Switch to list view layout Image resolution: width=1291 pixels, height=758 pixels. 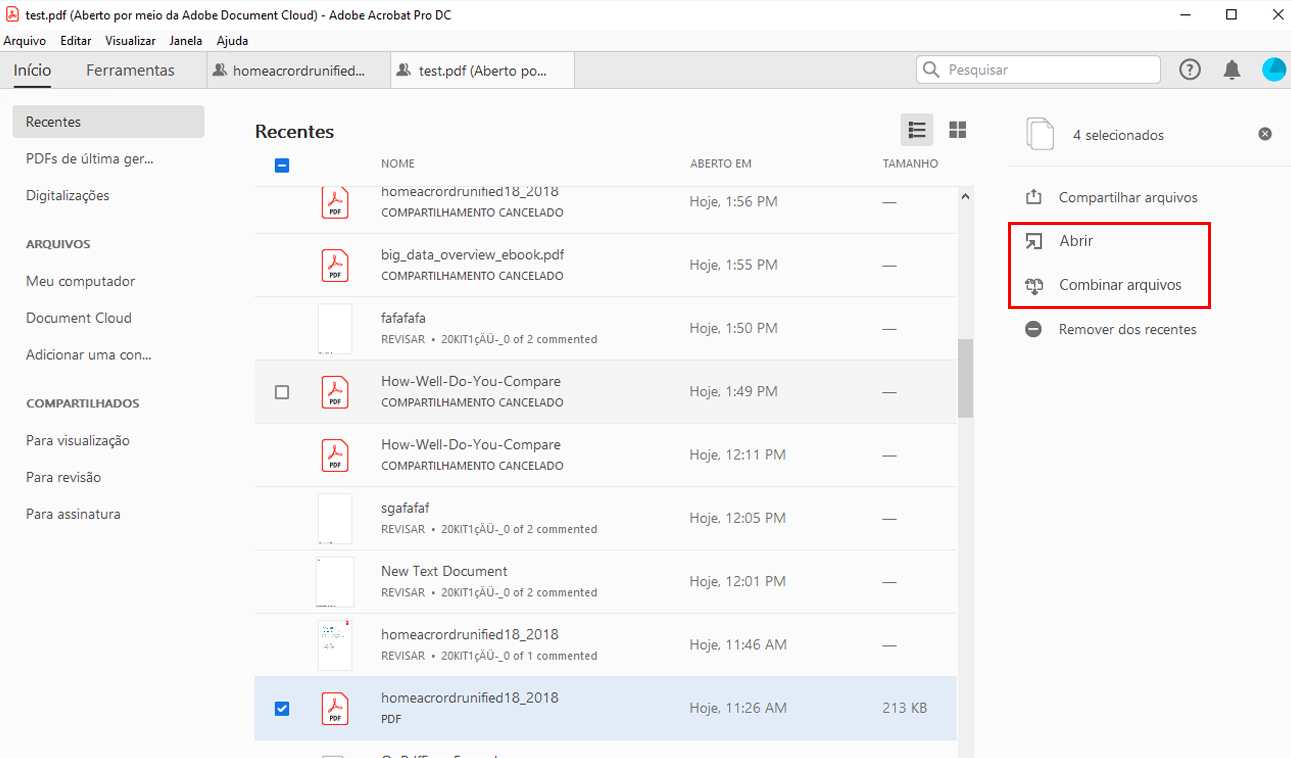[916, 130]
